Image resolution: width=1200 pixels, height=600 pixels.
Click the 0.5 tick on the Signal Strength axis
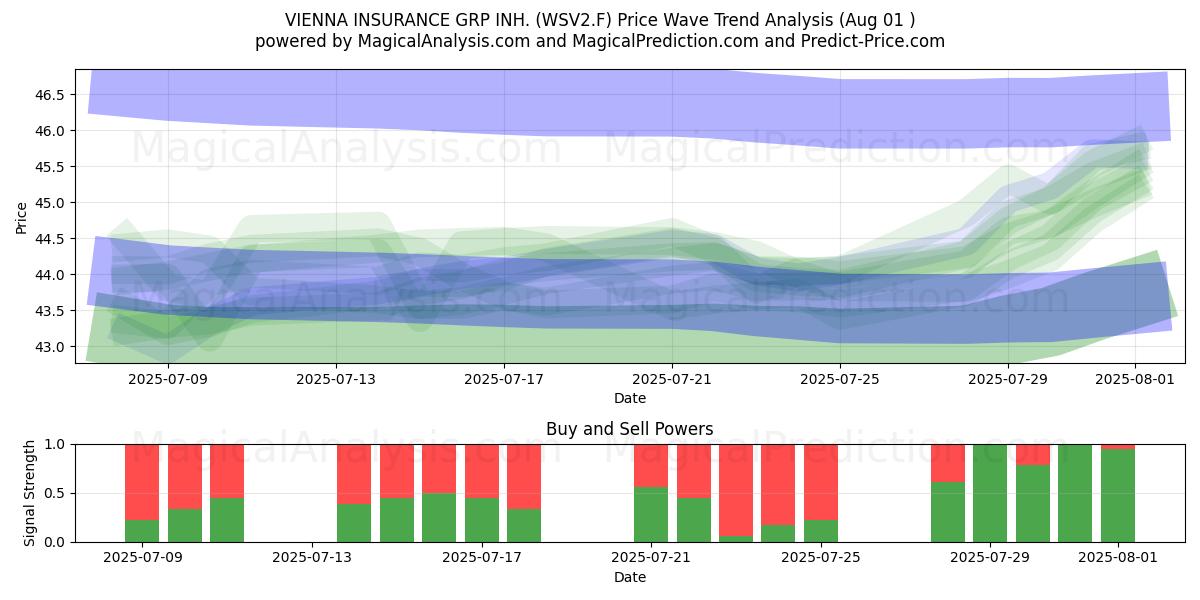point(56,493)
